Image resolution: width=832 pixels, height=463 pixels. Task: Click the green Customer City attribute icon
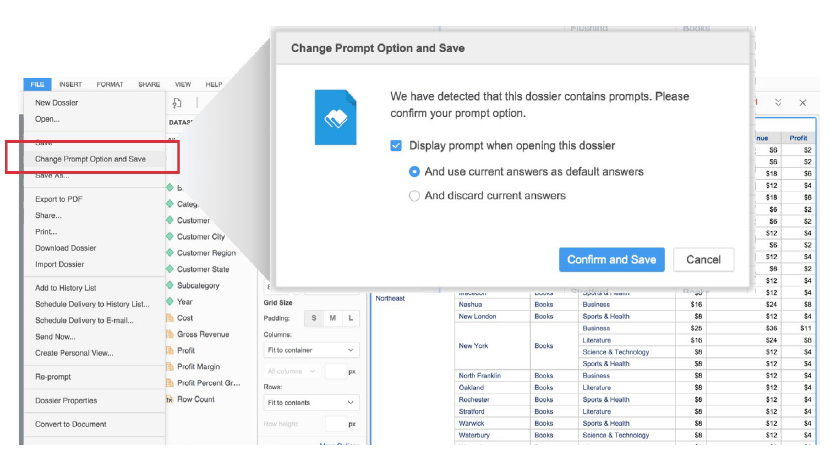170,237
